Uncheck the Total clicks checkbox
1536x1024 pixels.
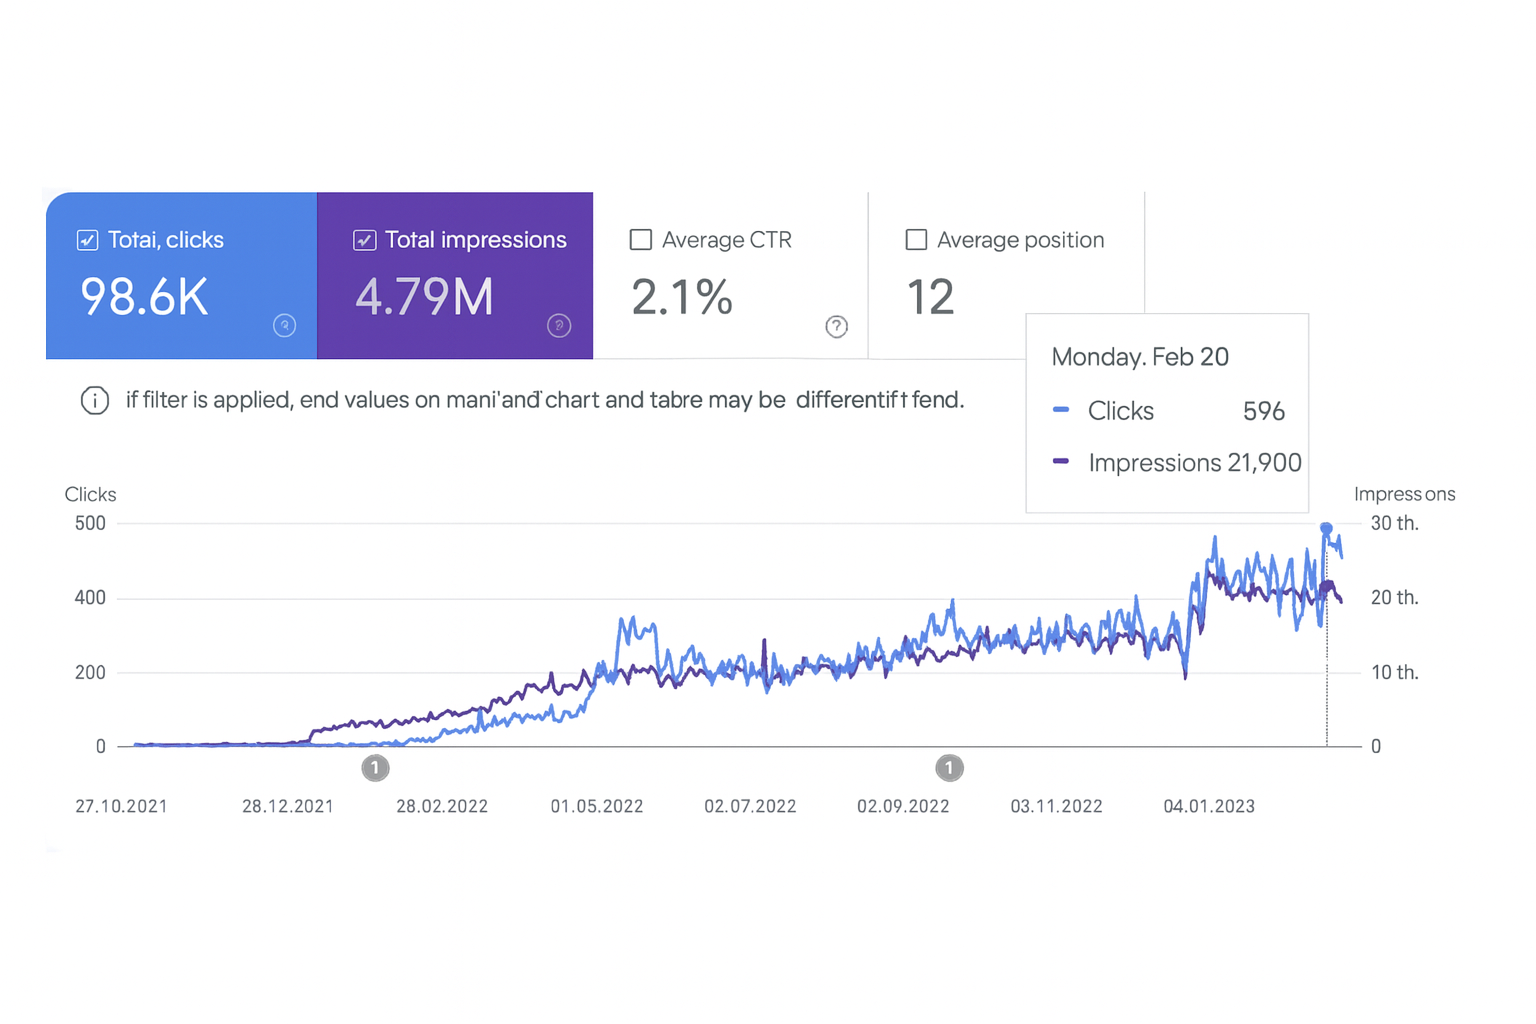(88, 240)
